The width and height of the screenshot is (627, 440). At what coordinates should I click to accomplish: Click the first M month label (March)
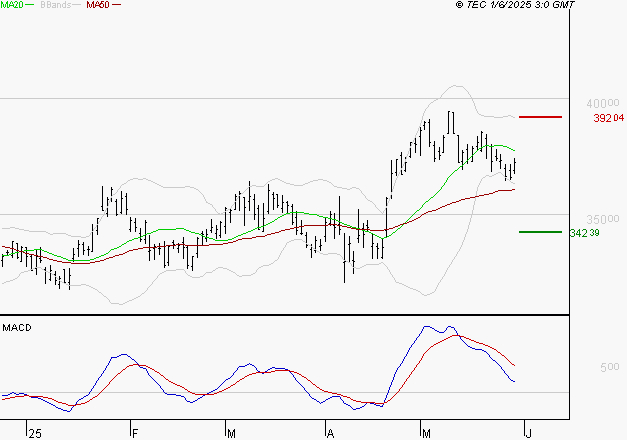click(x=231, y=434)
